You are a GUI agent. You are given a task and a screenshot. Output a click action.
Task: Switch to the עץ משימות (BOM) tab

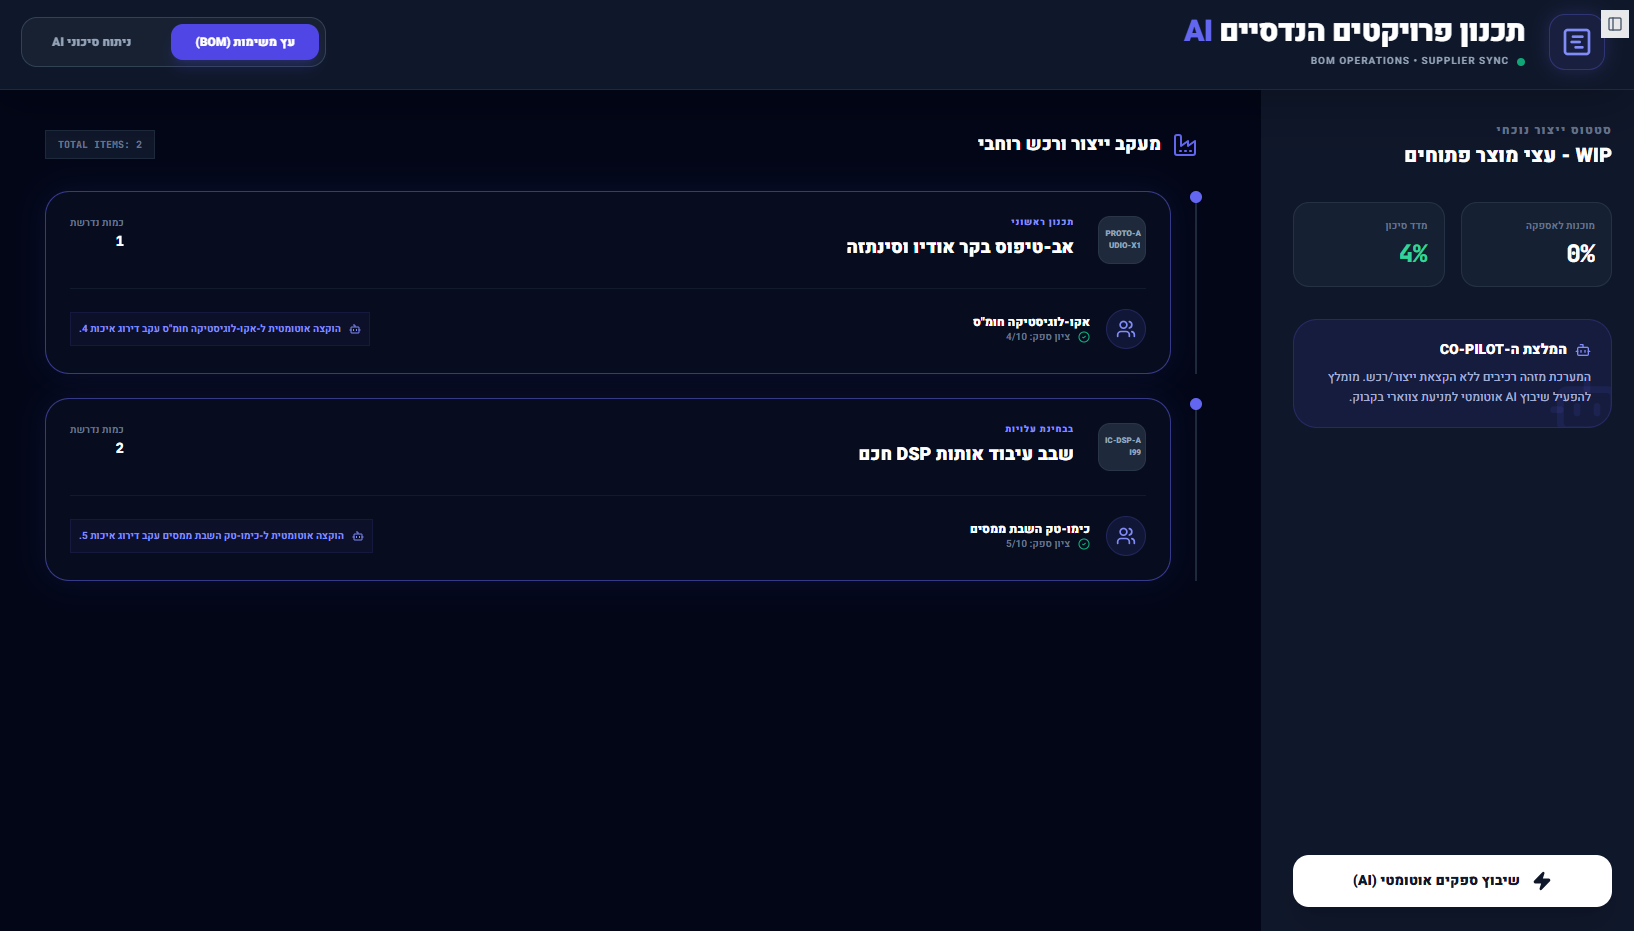pos(245,42)
